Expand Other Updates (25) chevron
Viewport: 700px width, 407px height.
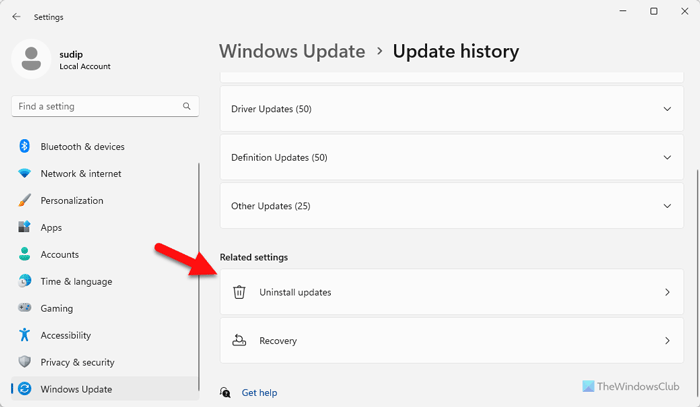point(667,206)
